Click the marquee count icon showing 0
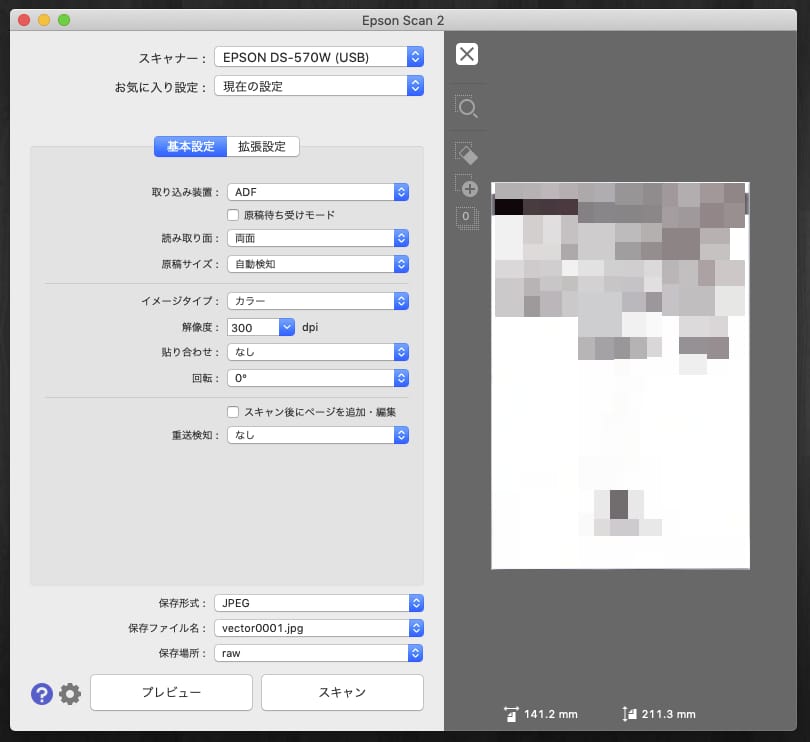810x742 pixels. (464, 217)
